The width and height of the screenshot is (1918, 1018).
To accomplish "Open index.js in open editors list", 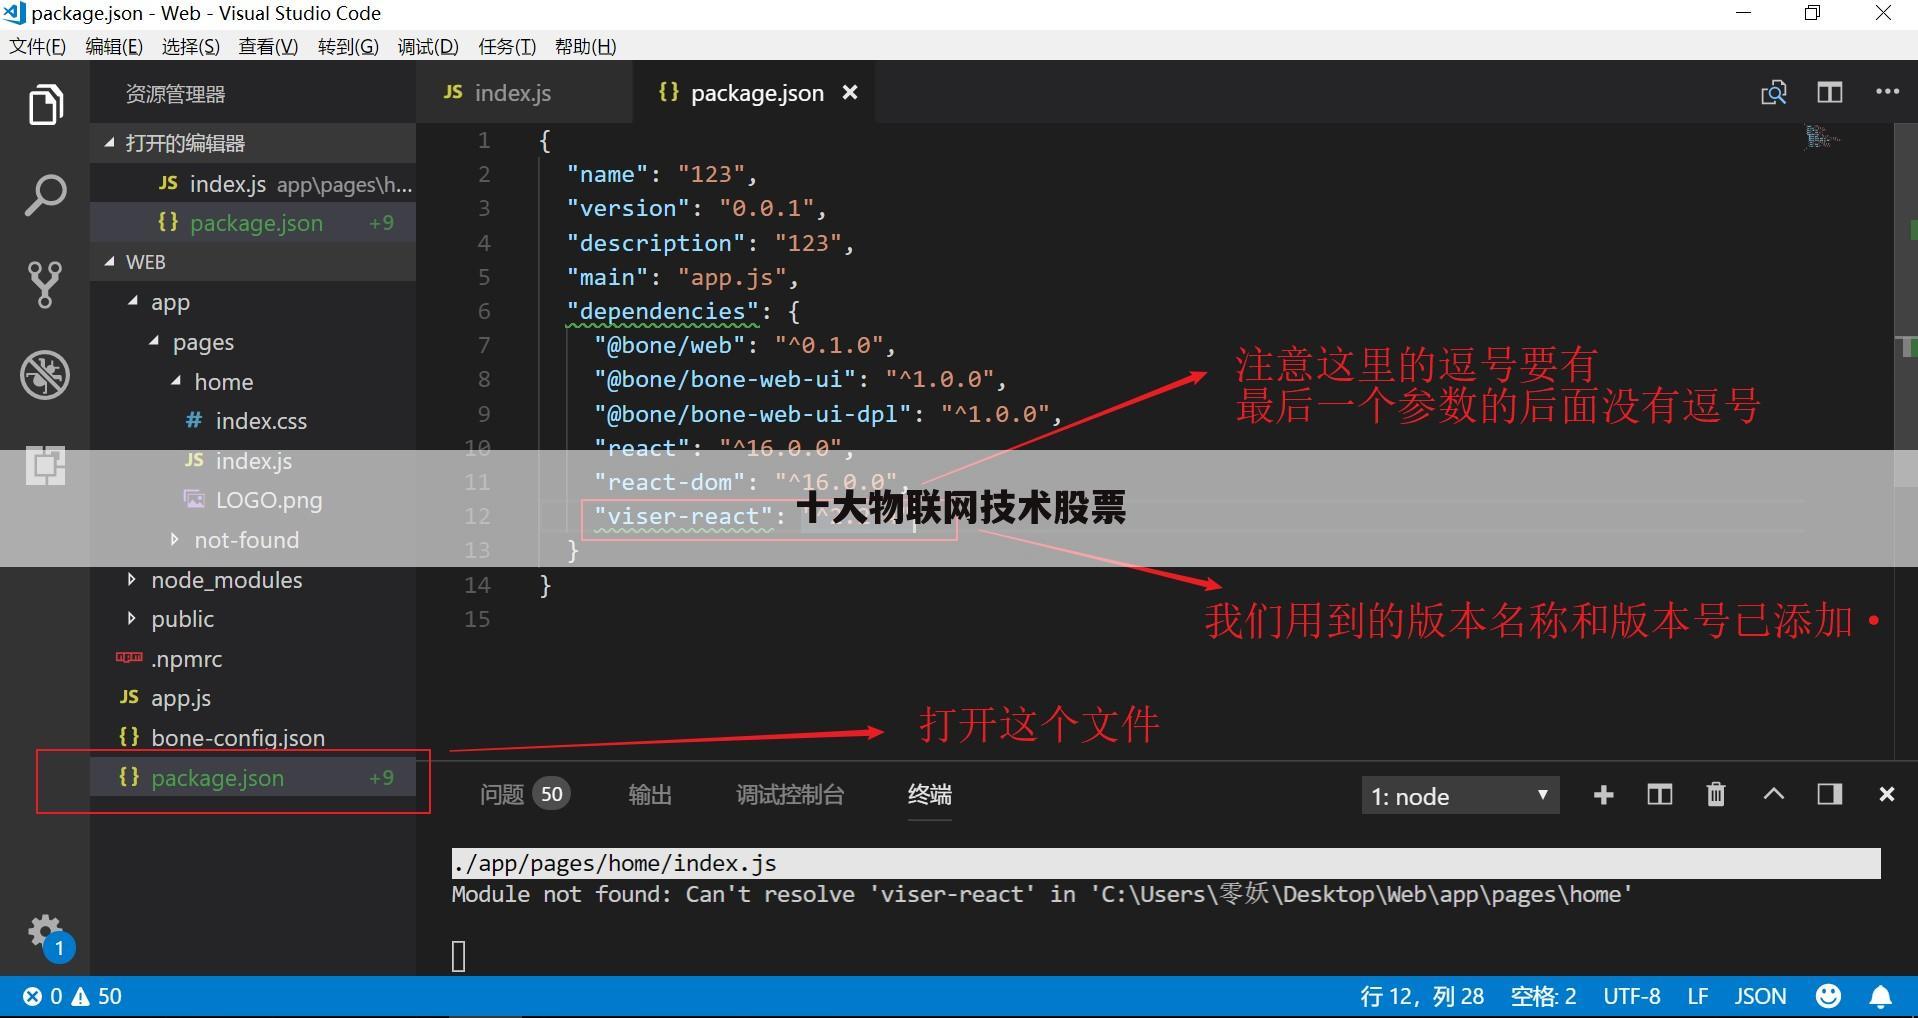I will click(253, 184).
